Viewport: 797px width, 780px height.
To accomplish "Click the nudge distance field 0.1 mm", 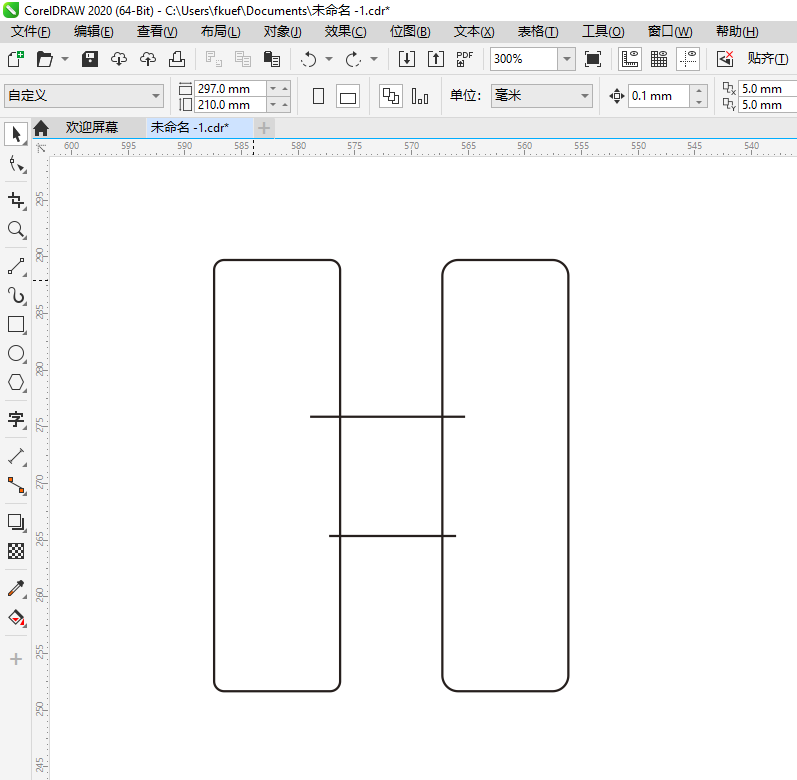I will point(659,96).
